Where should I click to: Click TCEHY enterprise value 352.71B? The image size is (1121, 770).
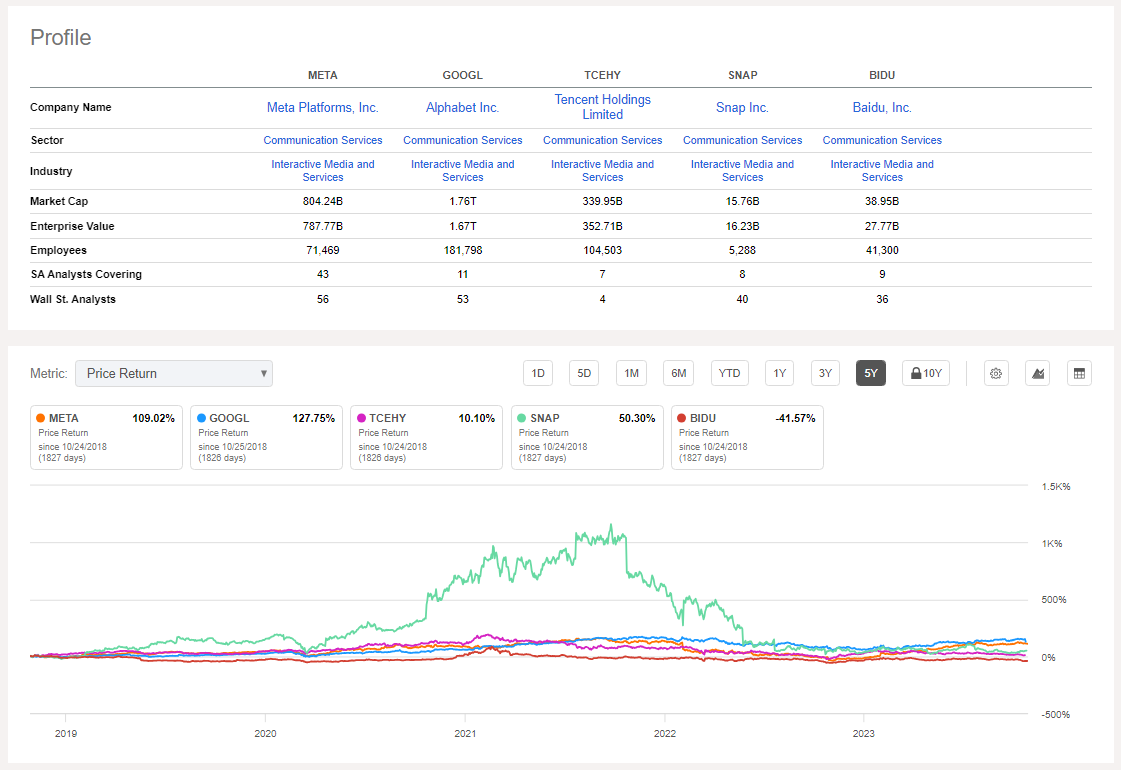point(603,226)
